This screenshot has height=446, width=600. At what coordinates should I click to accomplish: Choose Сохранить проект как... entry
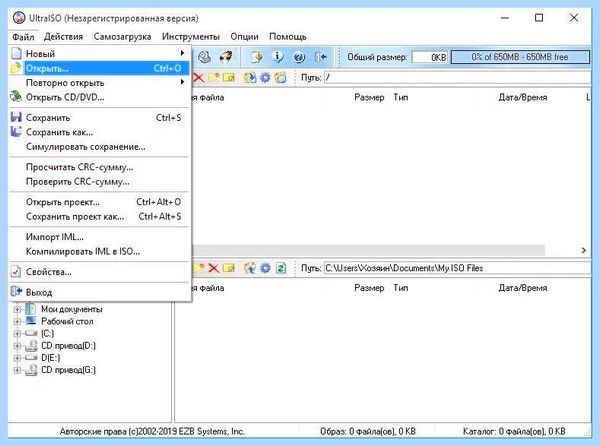(x=99, y=216)
